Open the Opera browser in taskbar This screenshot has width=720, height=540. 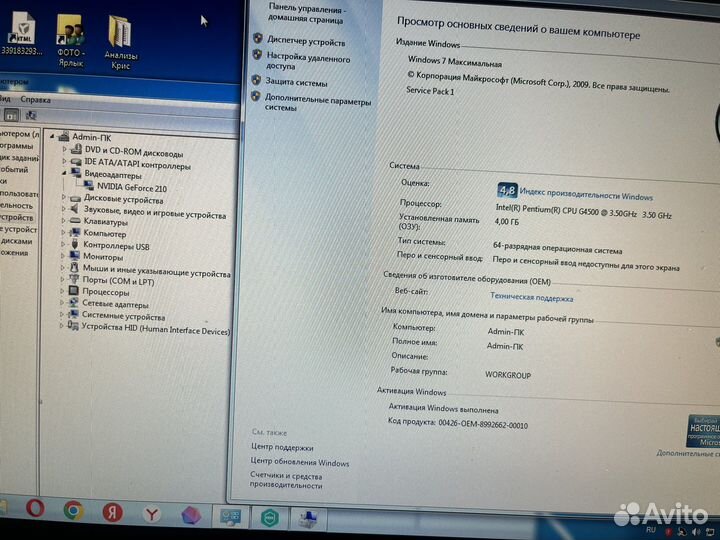[35, 509]
